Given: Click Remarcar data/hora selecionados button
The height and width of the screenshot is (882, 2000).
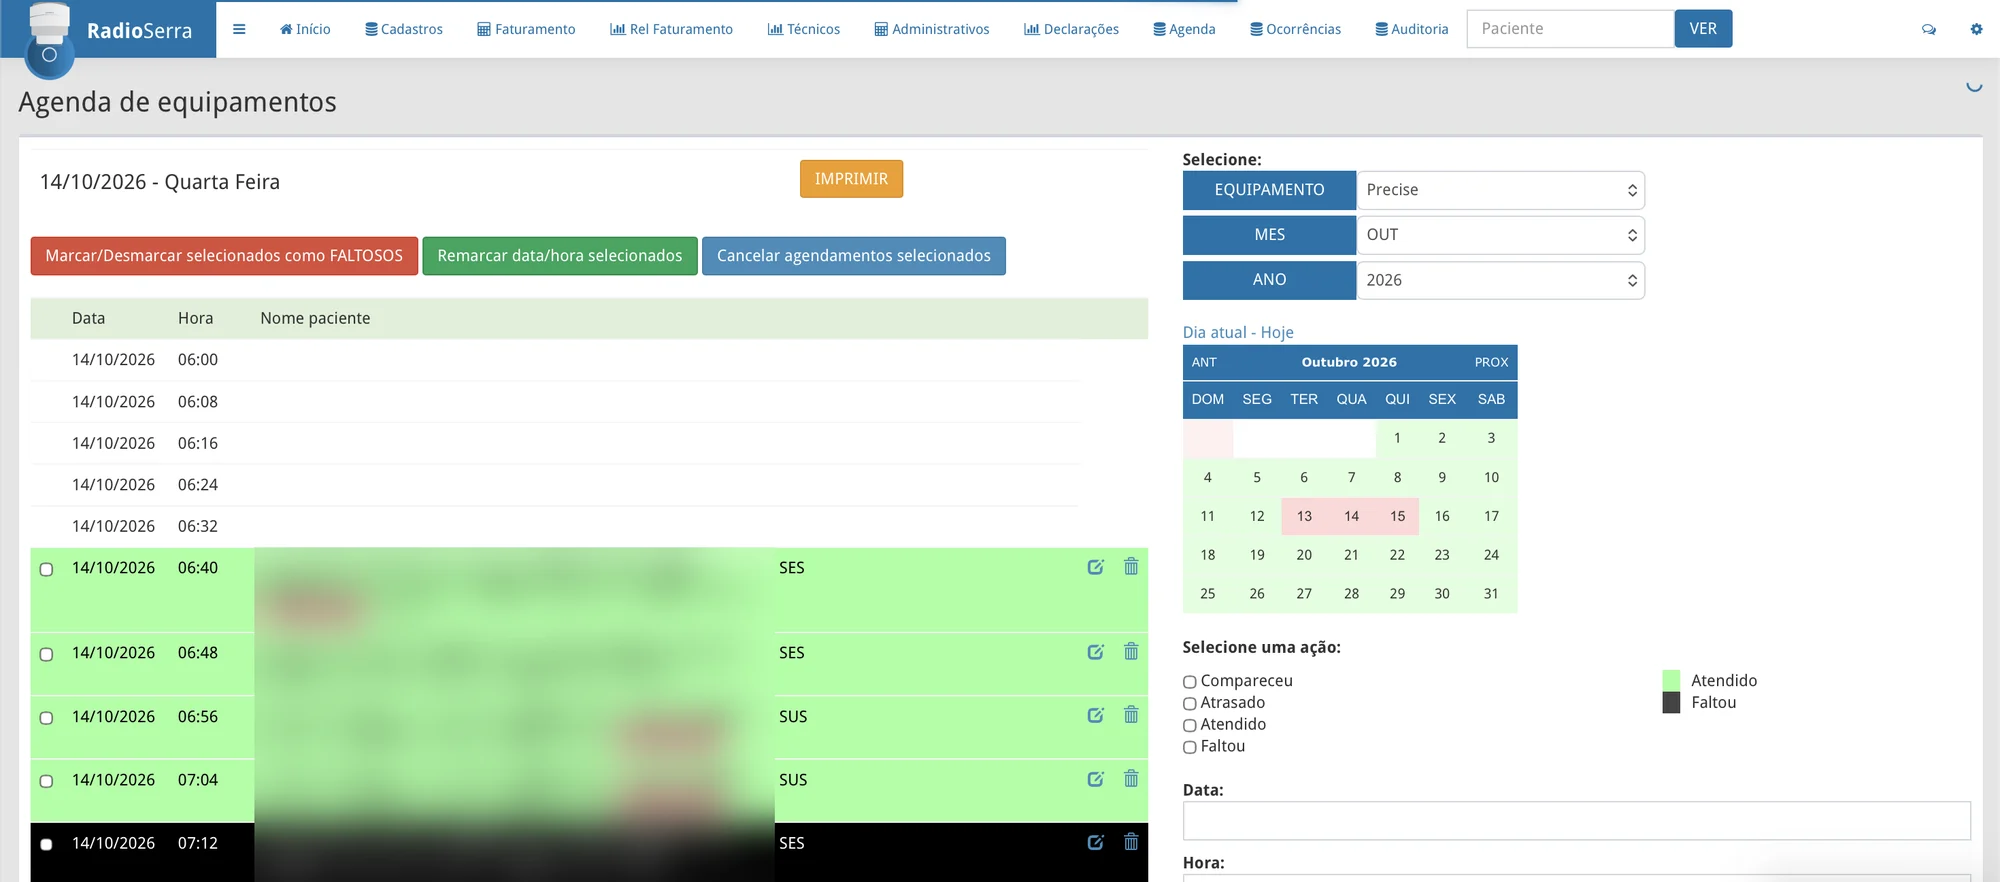Looking at the screenshot, I should [560, 256].
